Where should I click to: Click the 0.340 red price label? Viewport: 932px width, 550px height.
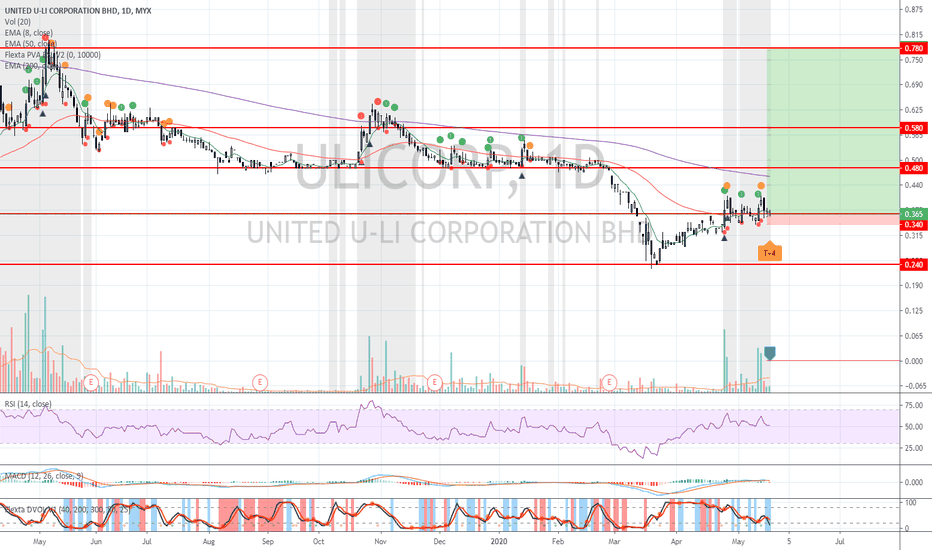point(914,224)
